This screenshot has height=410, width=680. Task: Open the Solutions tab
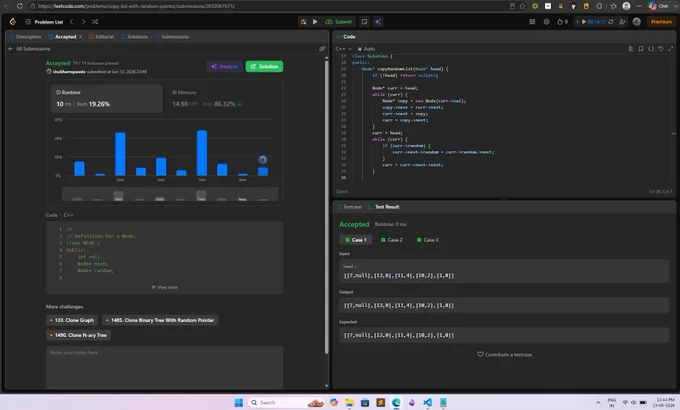click(x=134, y=37)
